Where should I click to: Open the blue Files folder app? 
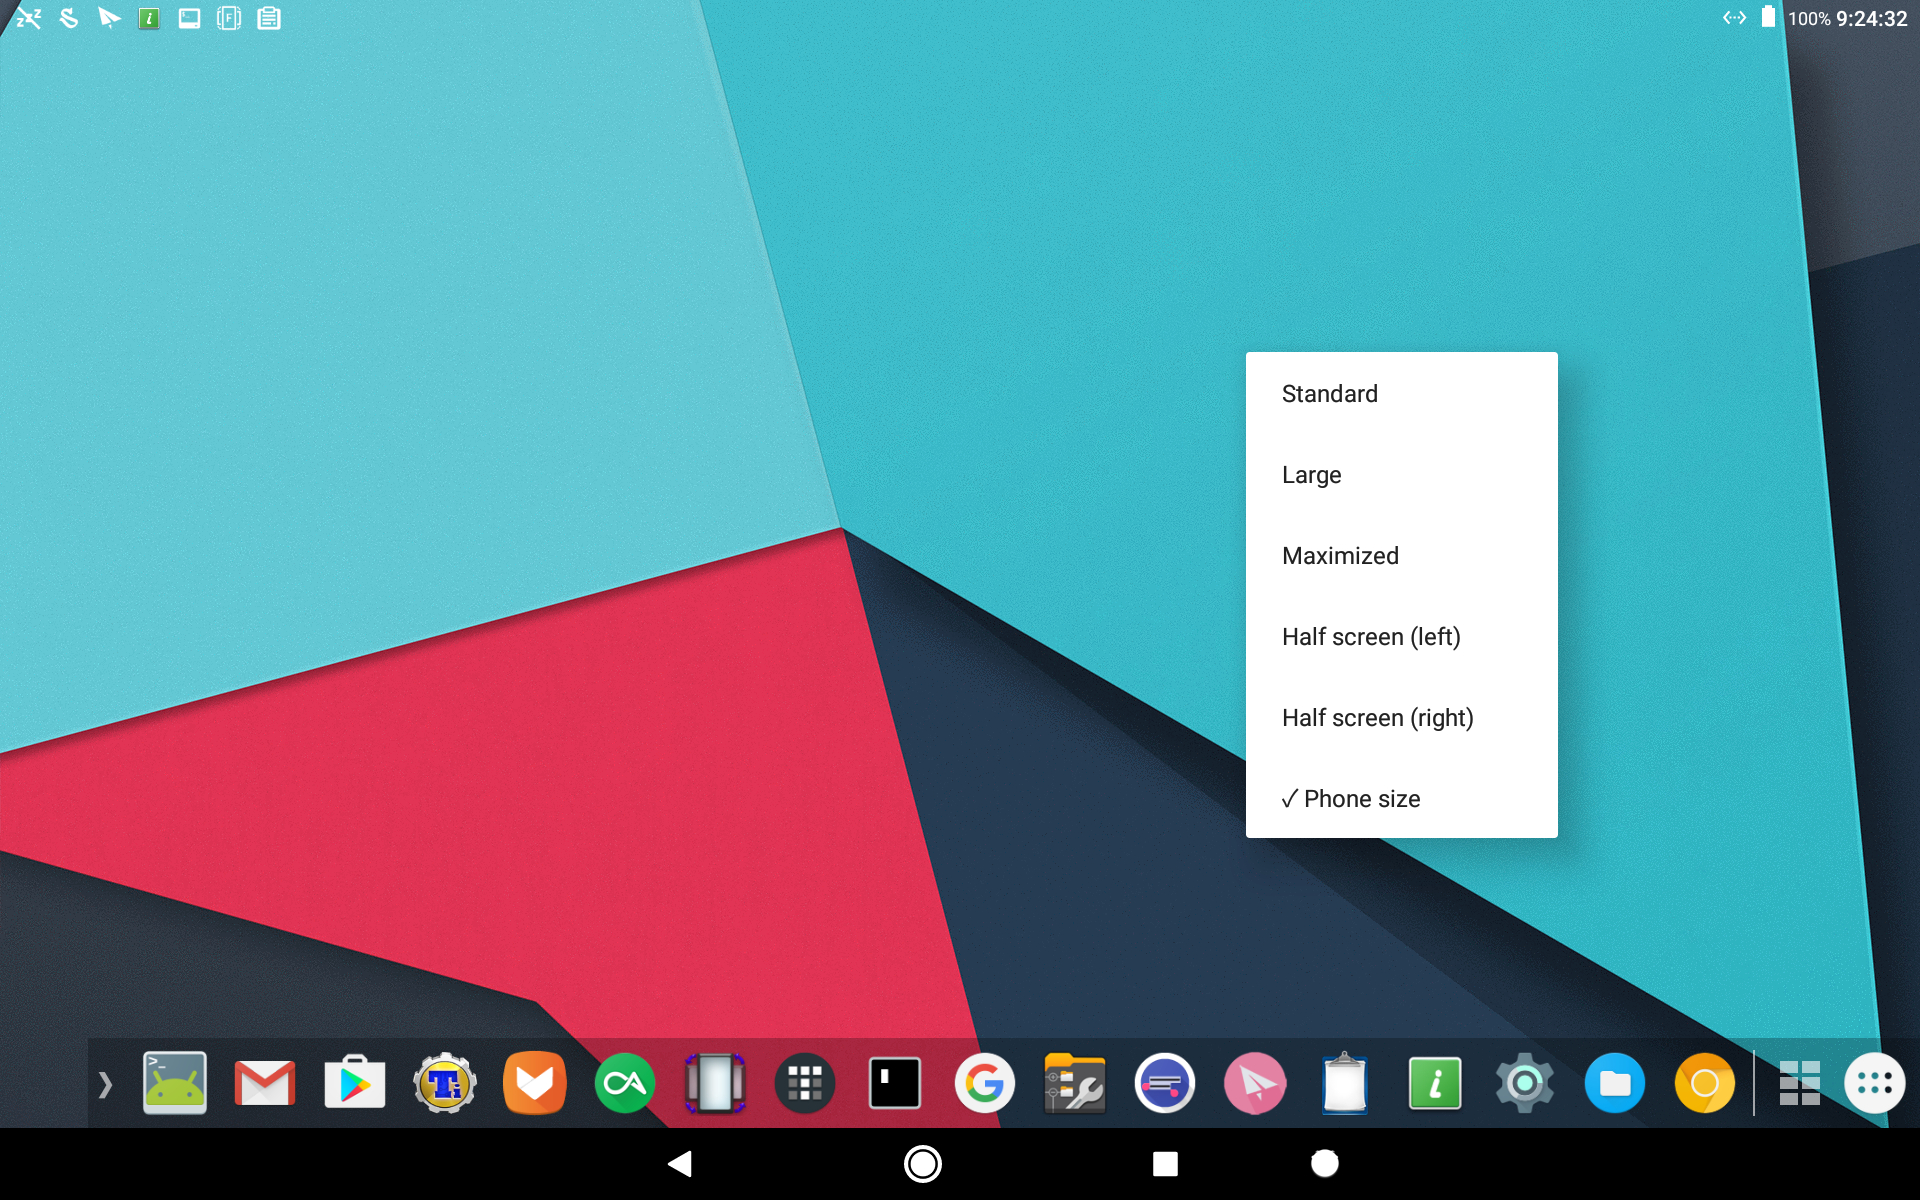click(x=1614, y=1083)
